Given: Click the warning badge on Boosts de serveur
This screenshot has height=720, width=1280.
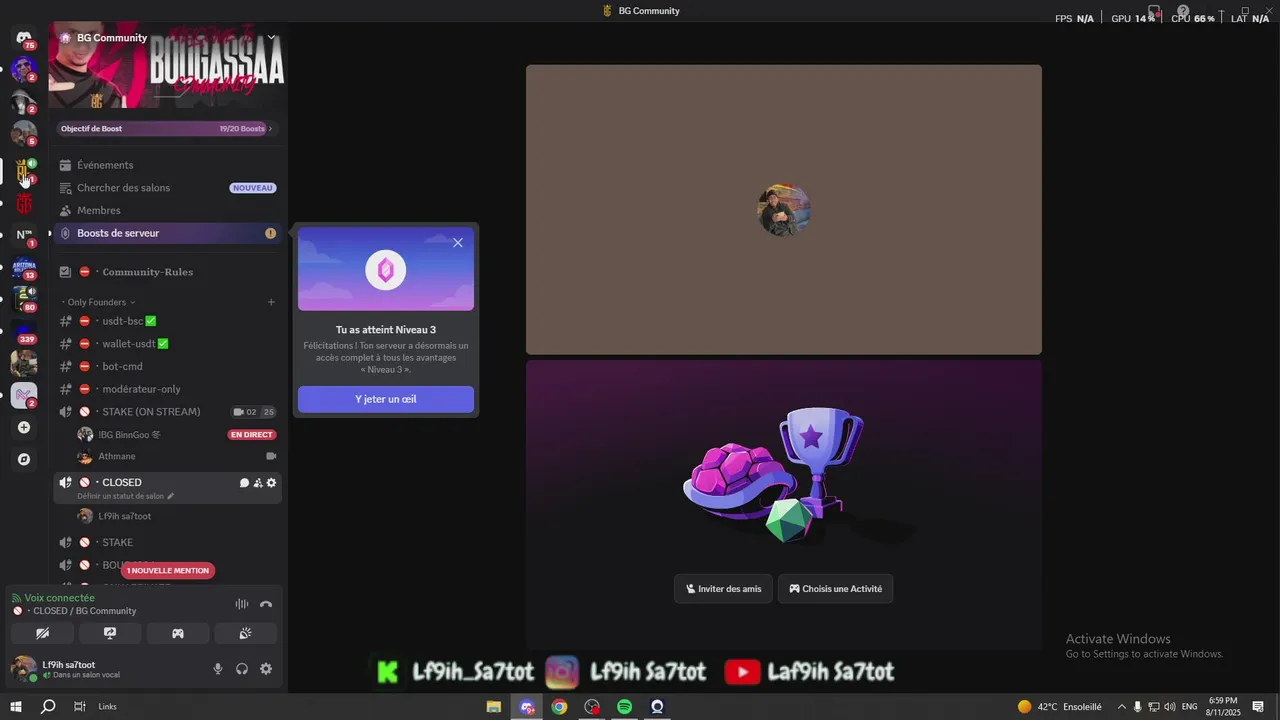Looking at the screenshot, I should coord(270,233).
